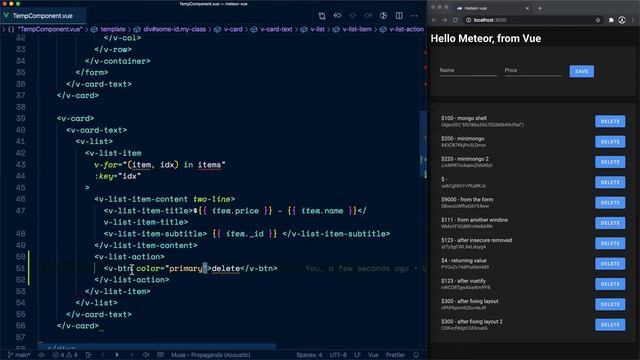Image resolution: width=640 pixels, height=360 pixels.
Task: Delete the $300 - after fixing layout 2 item
Action: [x=610, y=324]
